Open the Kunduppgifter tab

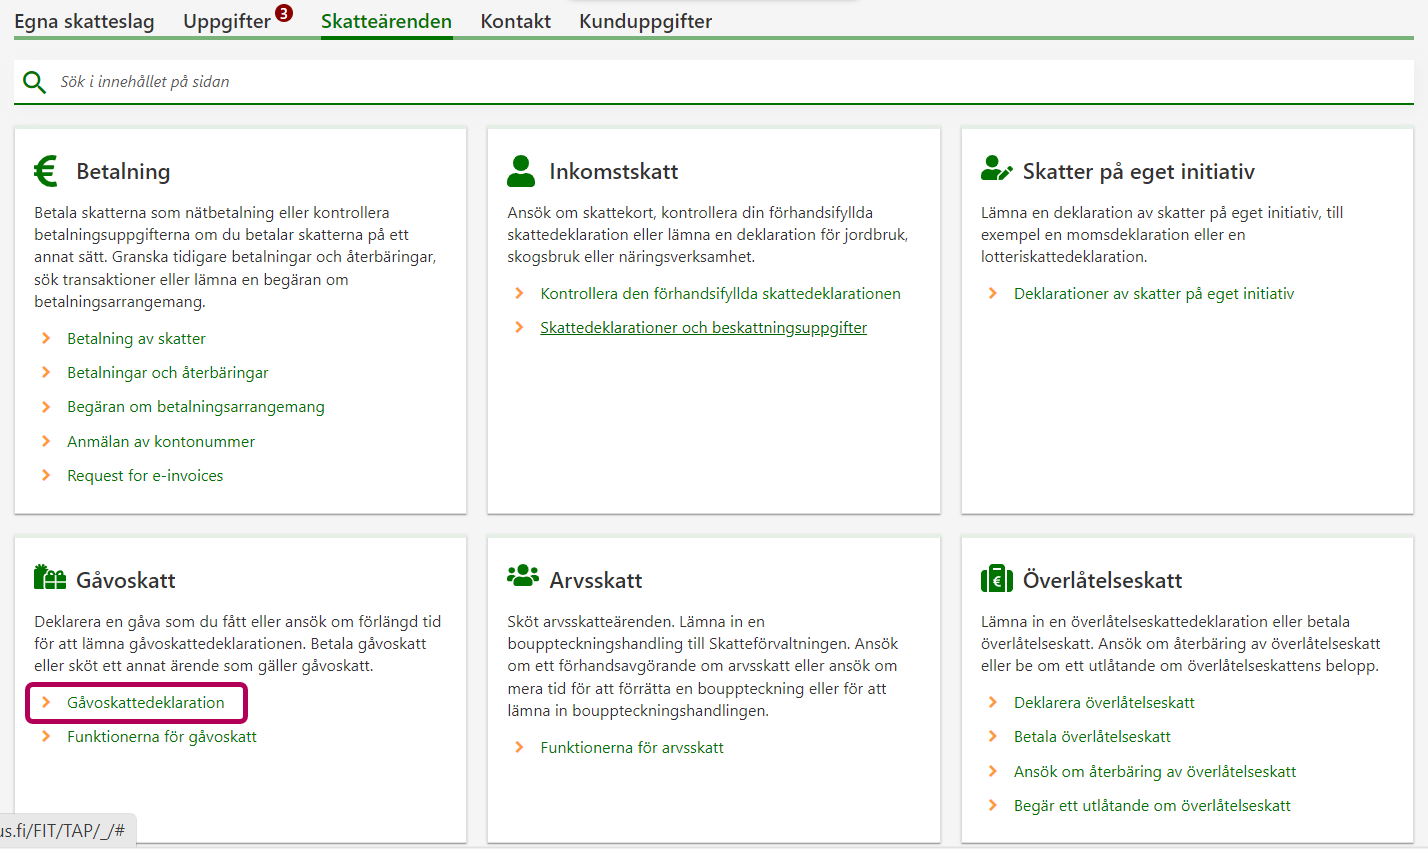click(645, 21)
